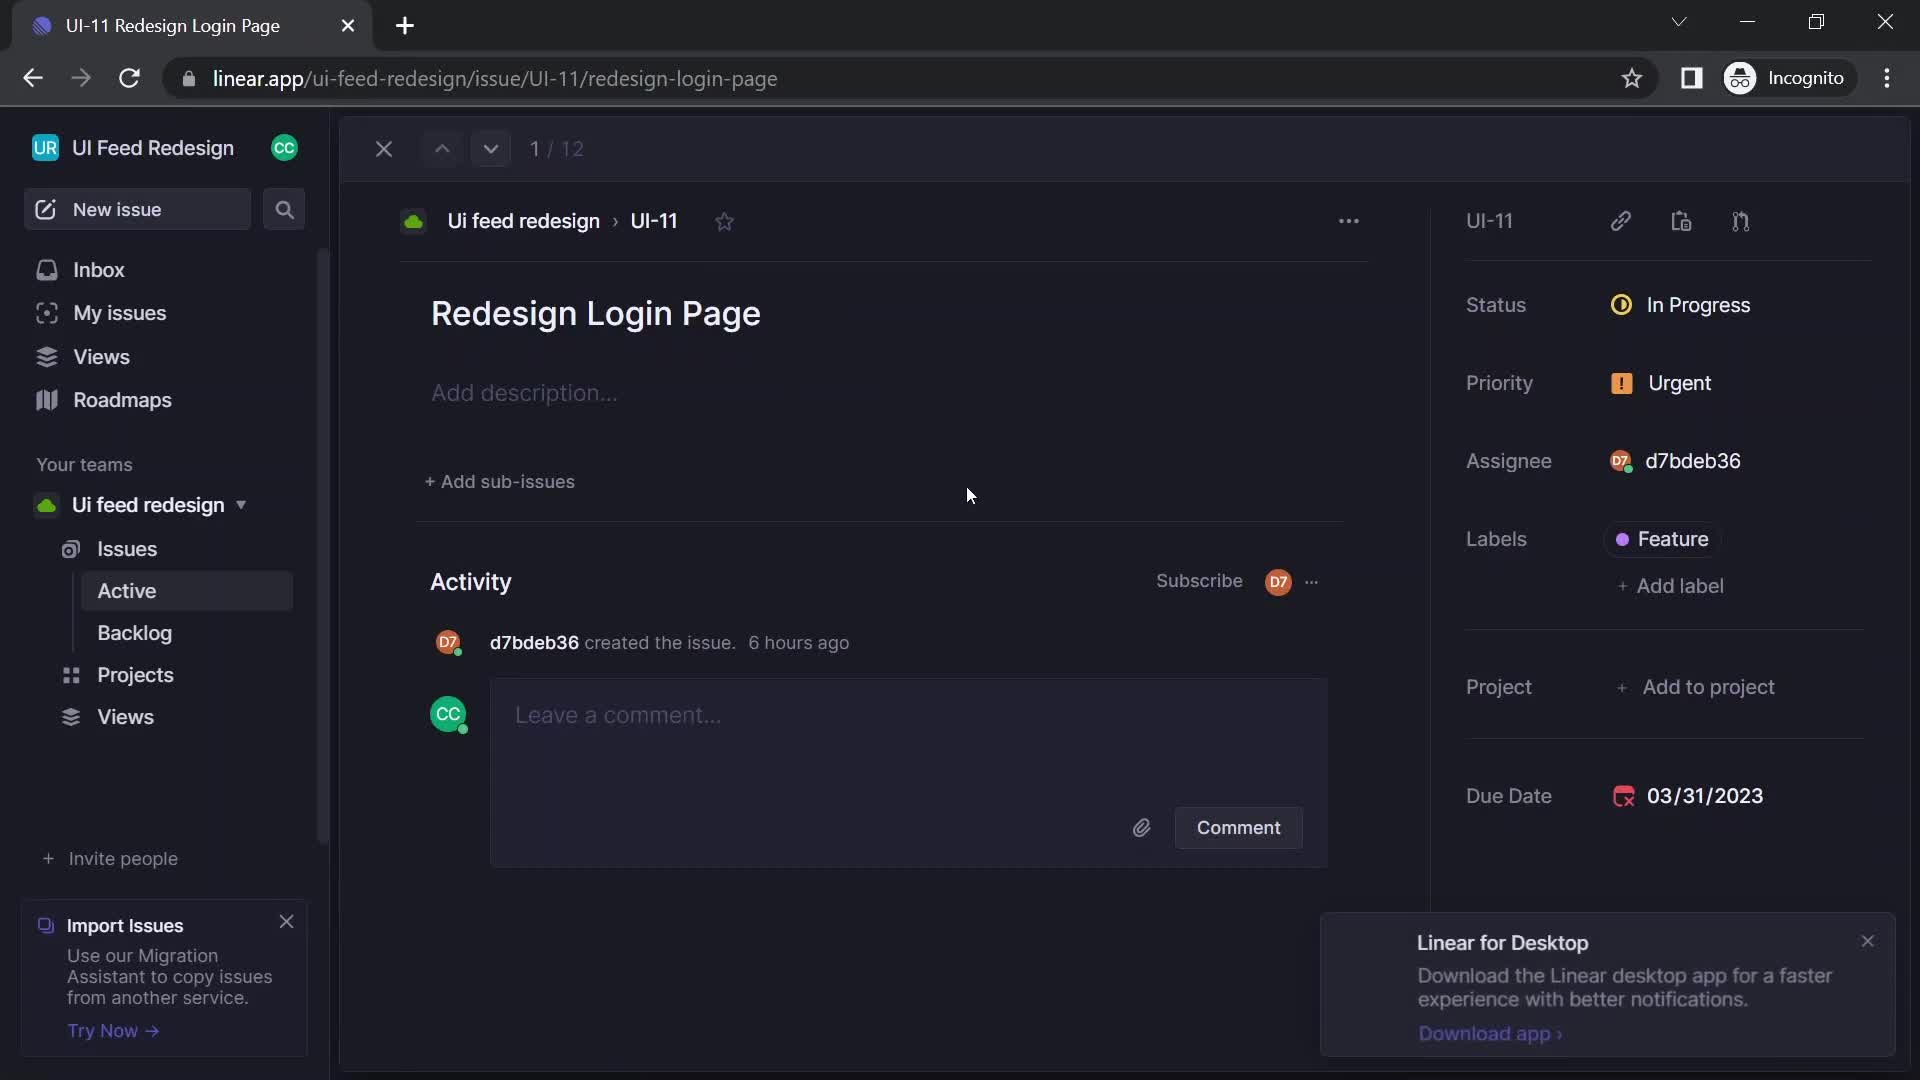
Task: Click the Comment button to submit
Action: tap(1237, 827)
